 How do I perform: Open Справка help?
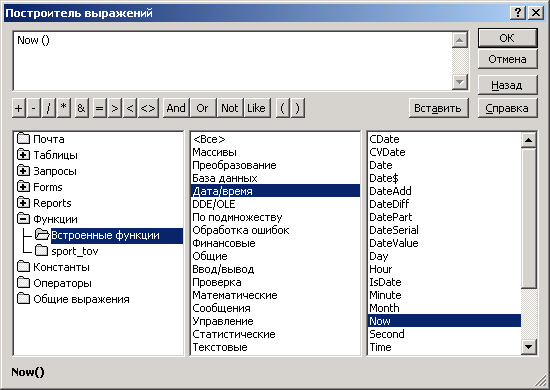tap(508, 108)
